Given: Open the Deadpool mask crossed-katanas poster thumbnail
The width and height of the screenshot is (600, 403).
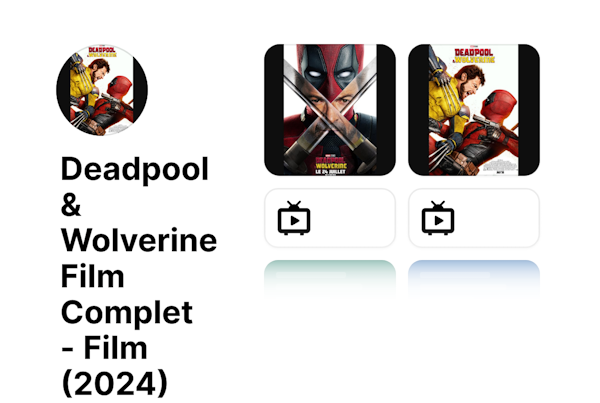Looking at the screenshot, I should point(330,110).
